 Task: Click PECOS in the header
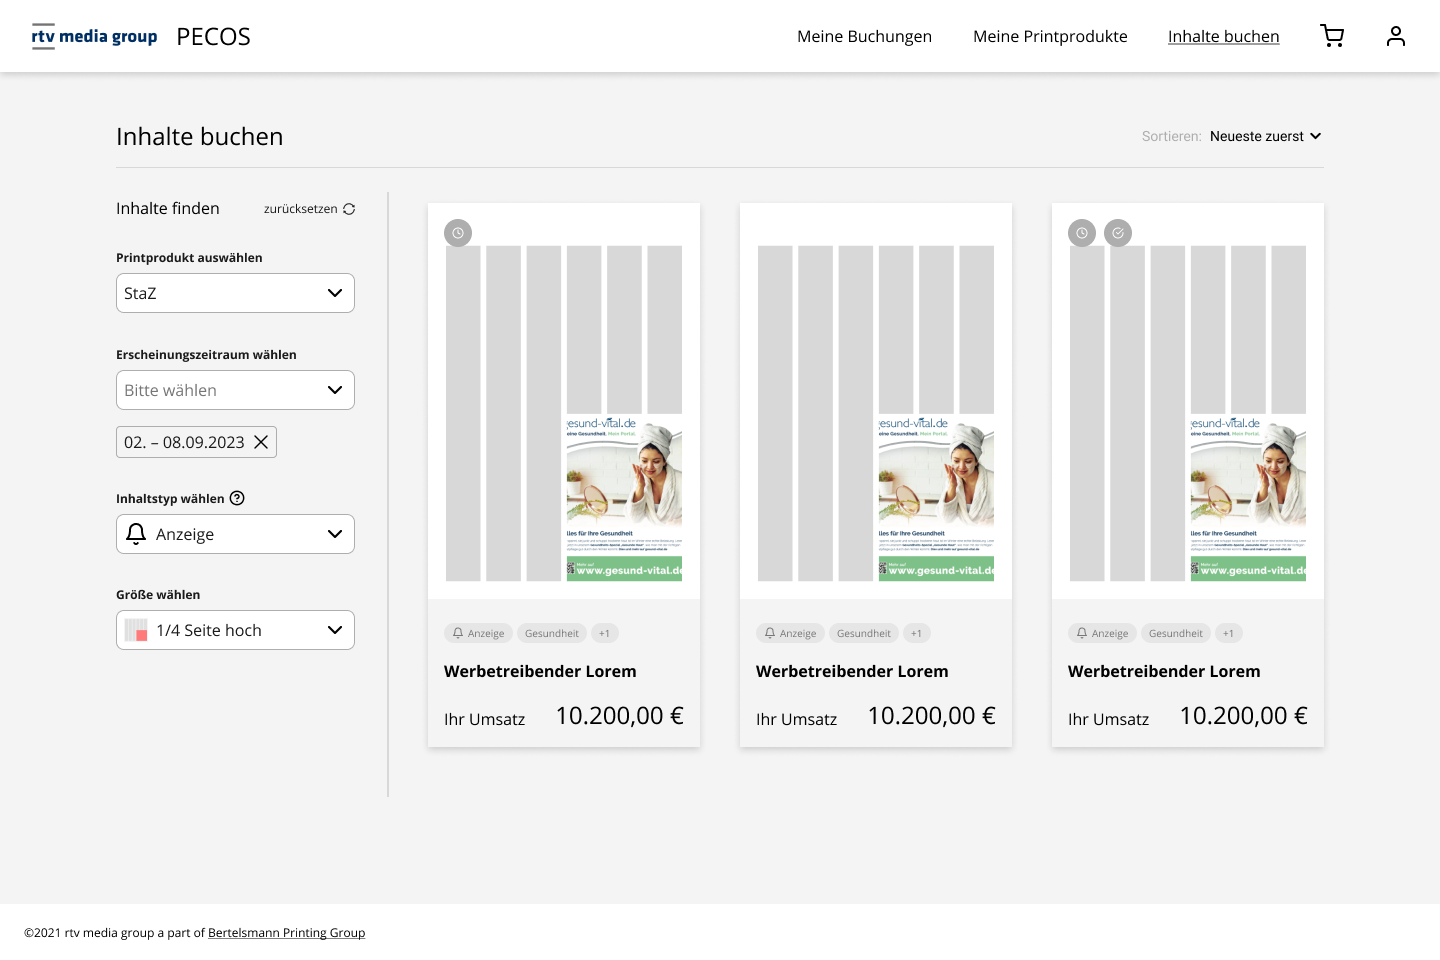[x=213, y=37]
